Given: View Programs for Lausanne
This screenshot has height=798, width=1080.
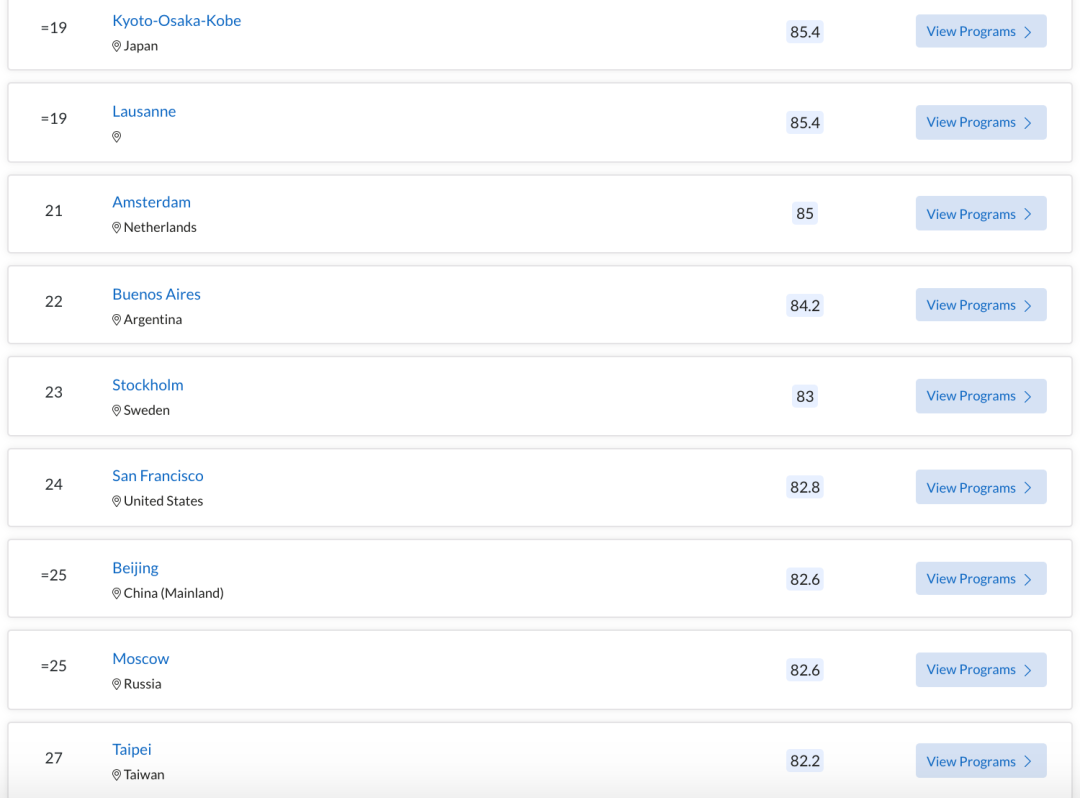Looking at the screenshot, I should click(x=981, y=123).
